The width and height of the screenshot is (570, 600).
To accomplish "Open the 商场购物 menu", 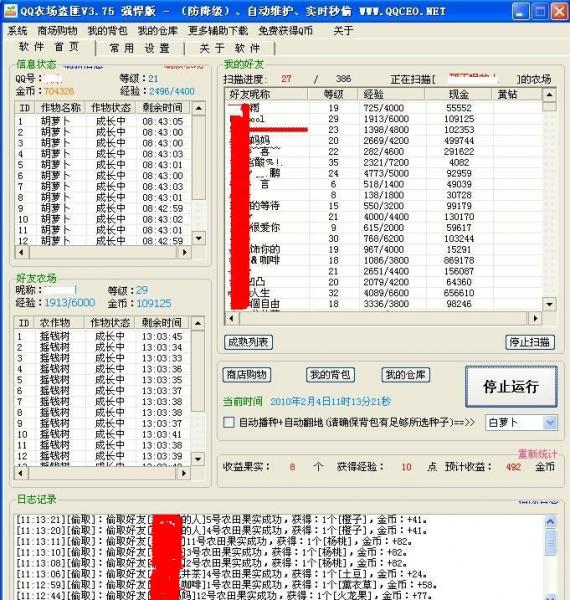I will pos(57,31).
